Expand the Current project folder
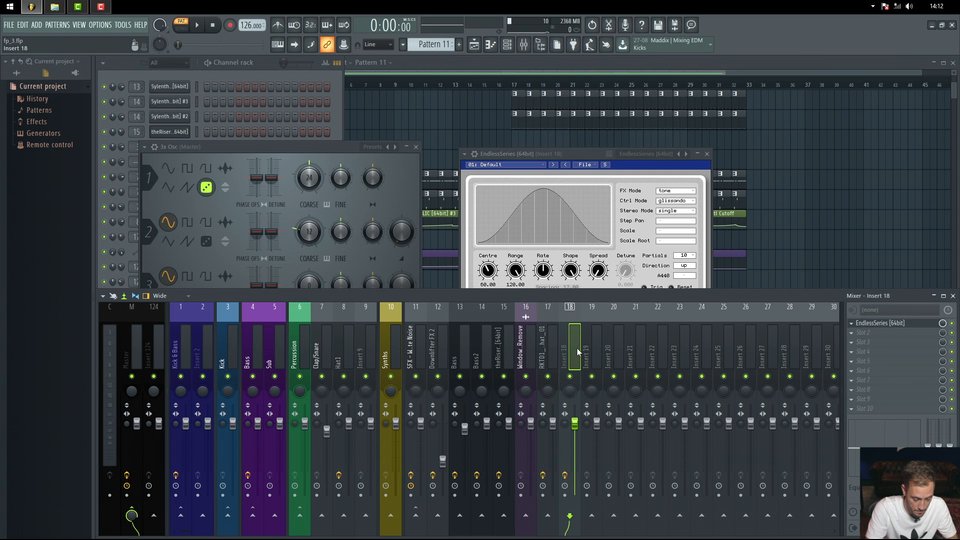The image size is (960, 540). [x=42, y=86]
